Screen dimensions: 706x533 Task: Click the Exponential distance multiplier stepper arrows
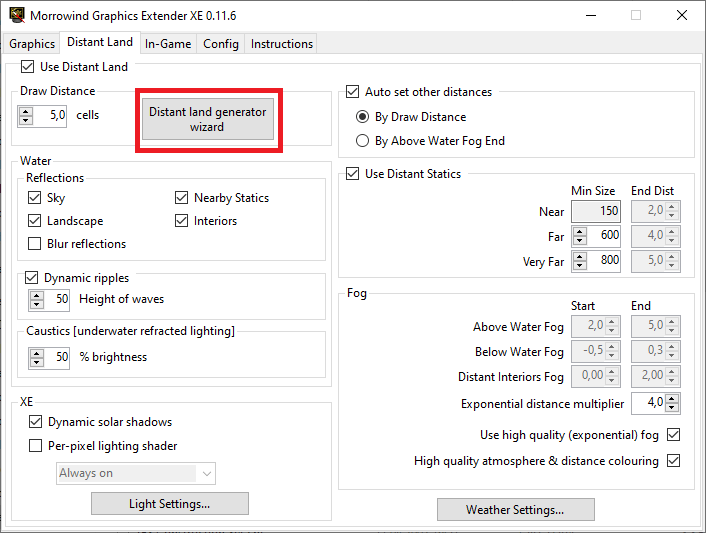672,404
